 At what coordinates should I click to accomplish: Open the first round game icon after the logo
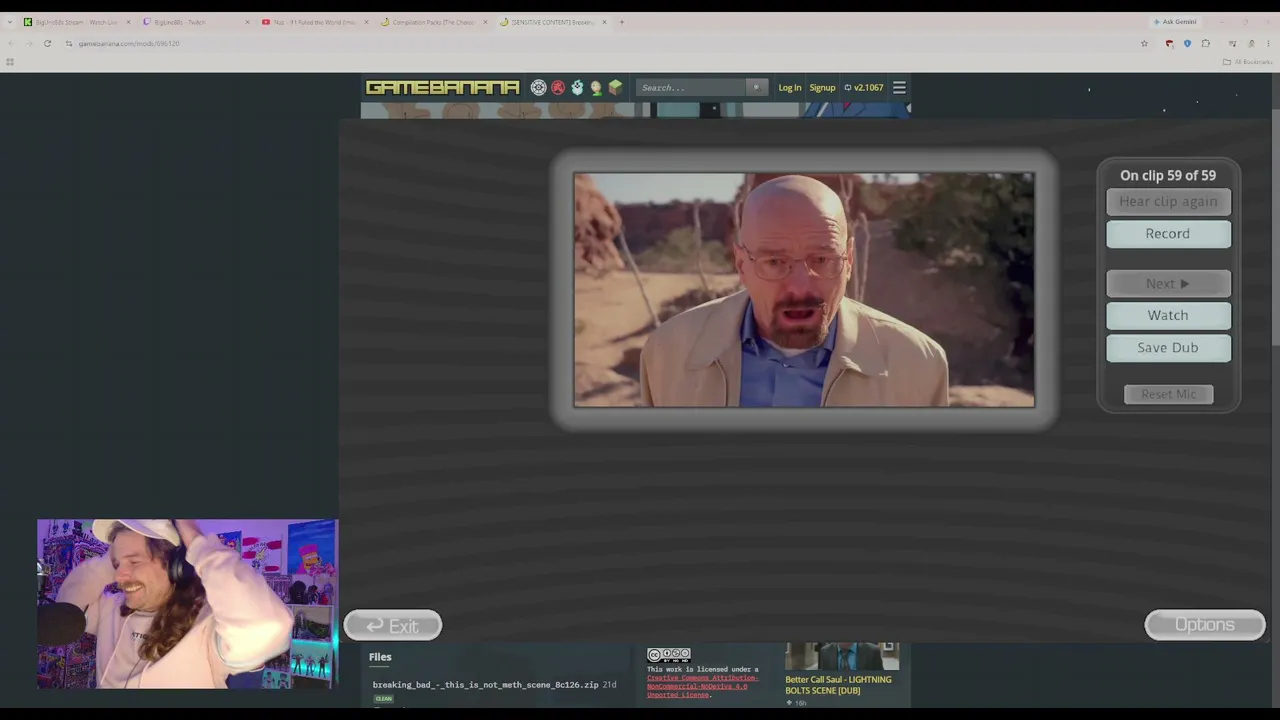coord(539,88)
